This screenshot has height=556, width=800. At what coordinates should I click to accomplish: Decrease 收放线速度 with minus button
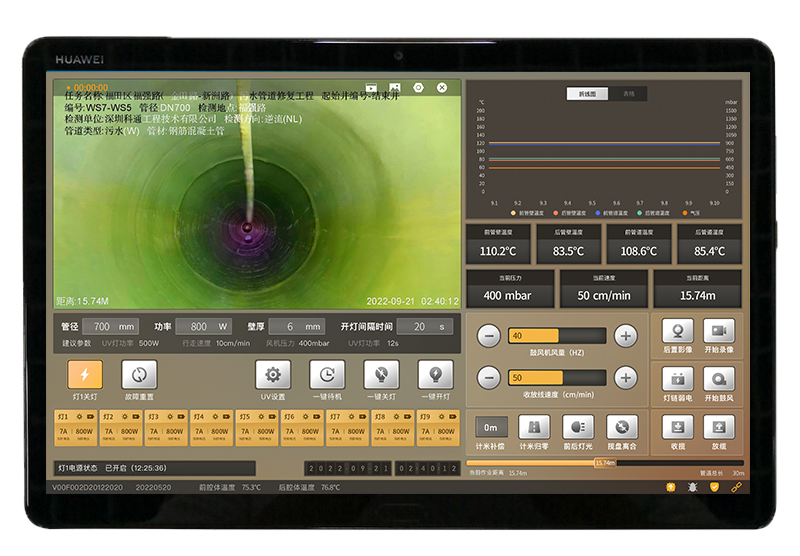(489, 378)
